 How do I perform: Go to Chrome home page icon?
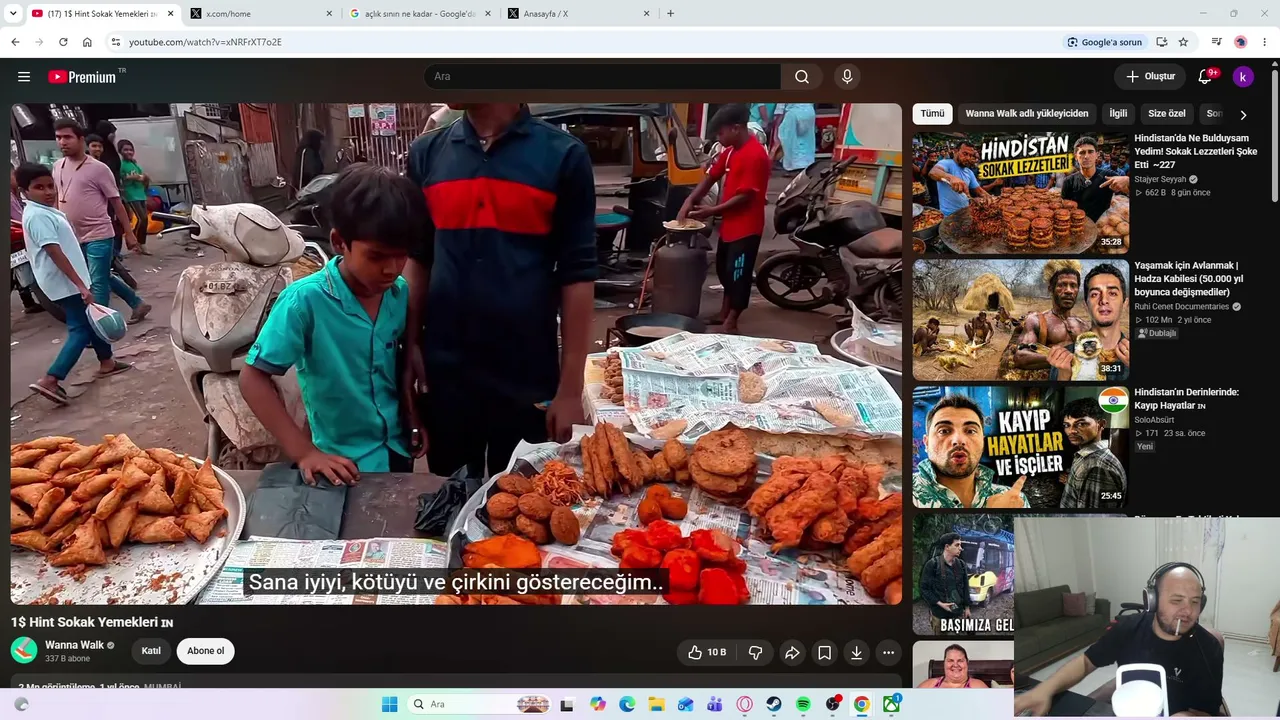pyautogui.click(x=87, y=42)
